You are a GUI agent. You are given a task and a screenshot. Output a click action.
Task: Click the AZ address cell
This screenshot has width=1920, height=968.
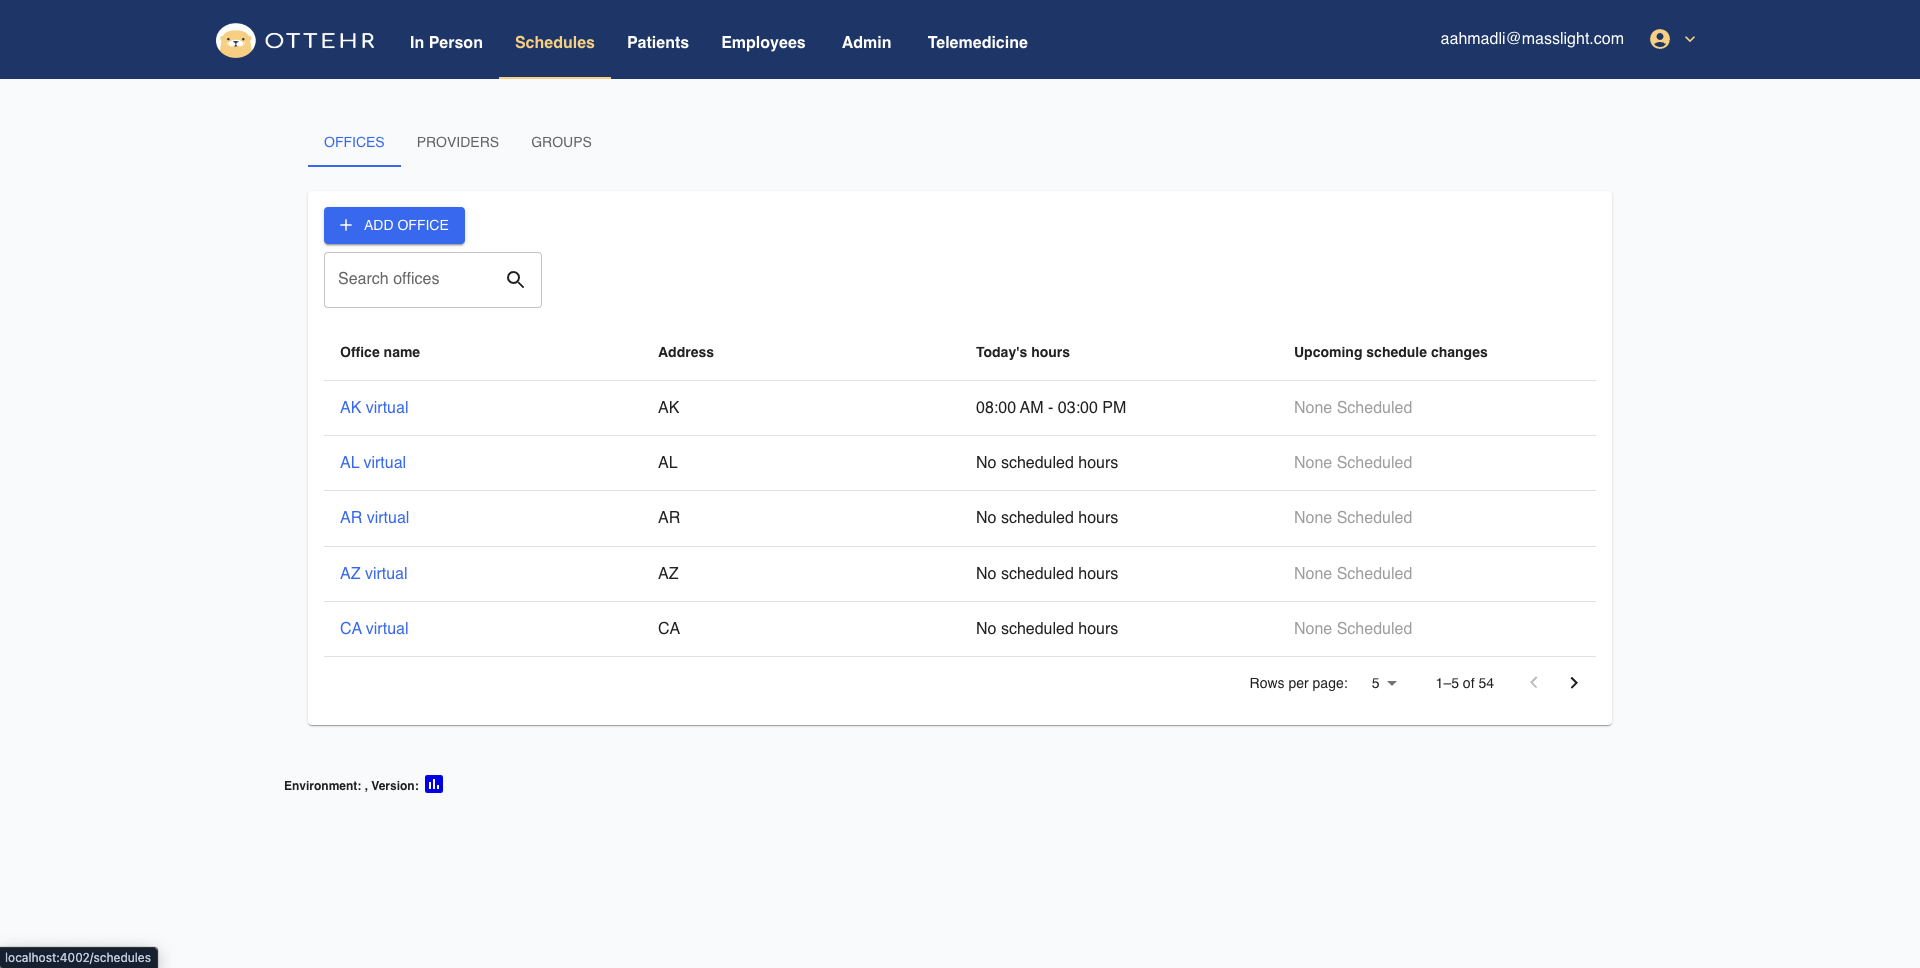click(x=668, y=574)
